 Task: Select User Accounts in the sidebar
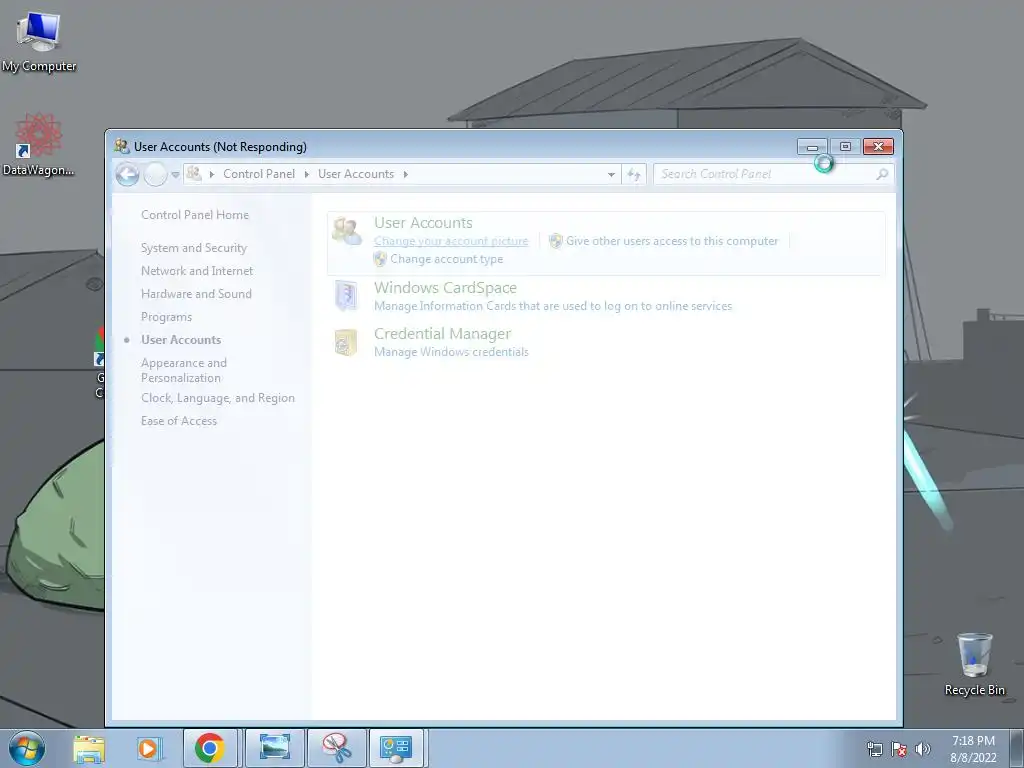tap(181, 340)
